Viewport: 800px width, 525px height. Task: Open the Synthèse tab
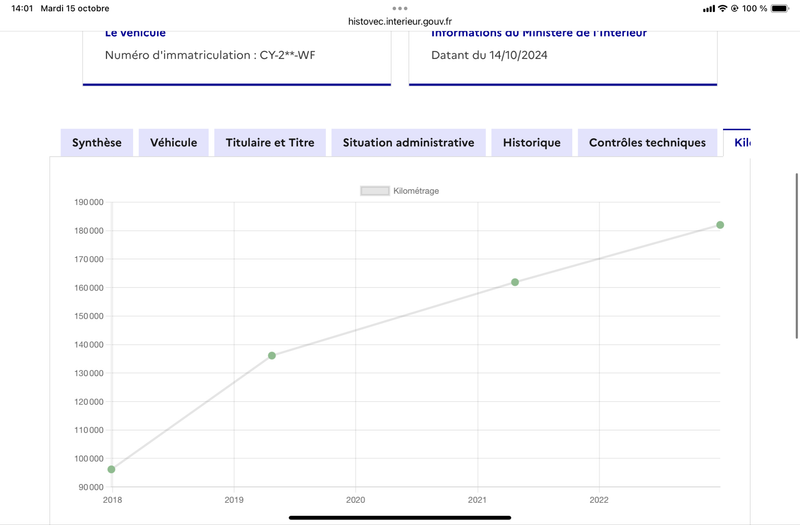coord(97,142)
